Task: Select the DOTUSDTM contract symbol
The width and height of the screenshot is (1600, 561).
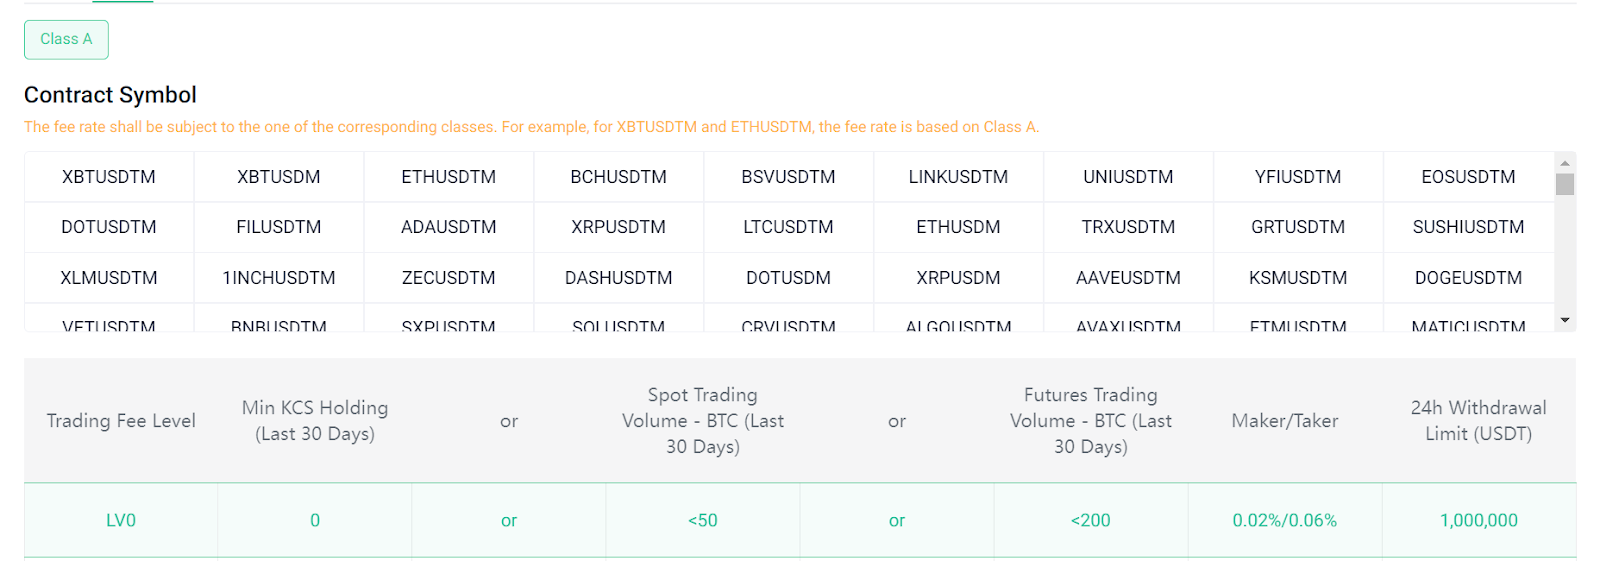Action: point(109,227)
